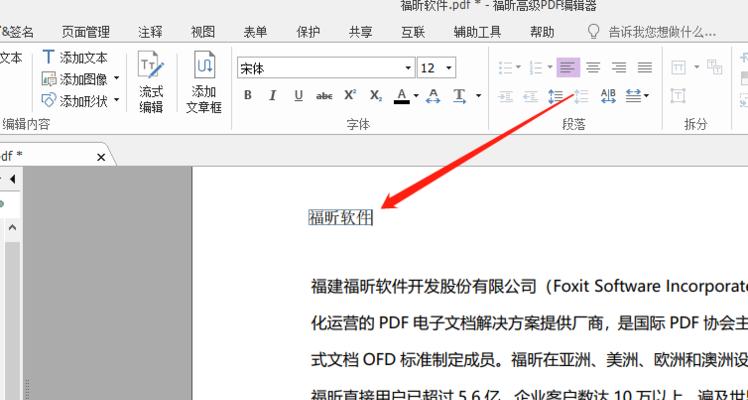748x400 pixels.
Task: Click line starting 化运营的 PDF
Action: point(530,323)
